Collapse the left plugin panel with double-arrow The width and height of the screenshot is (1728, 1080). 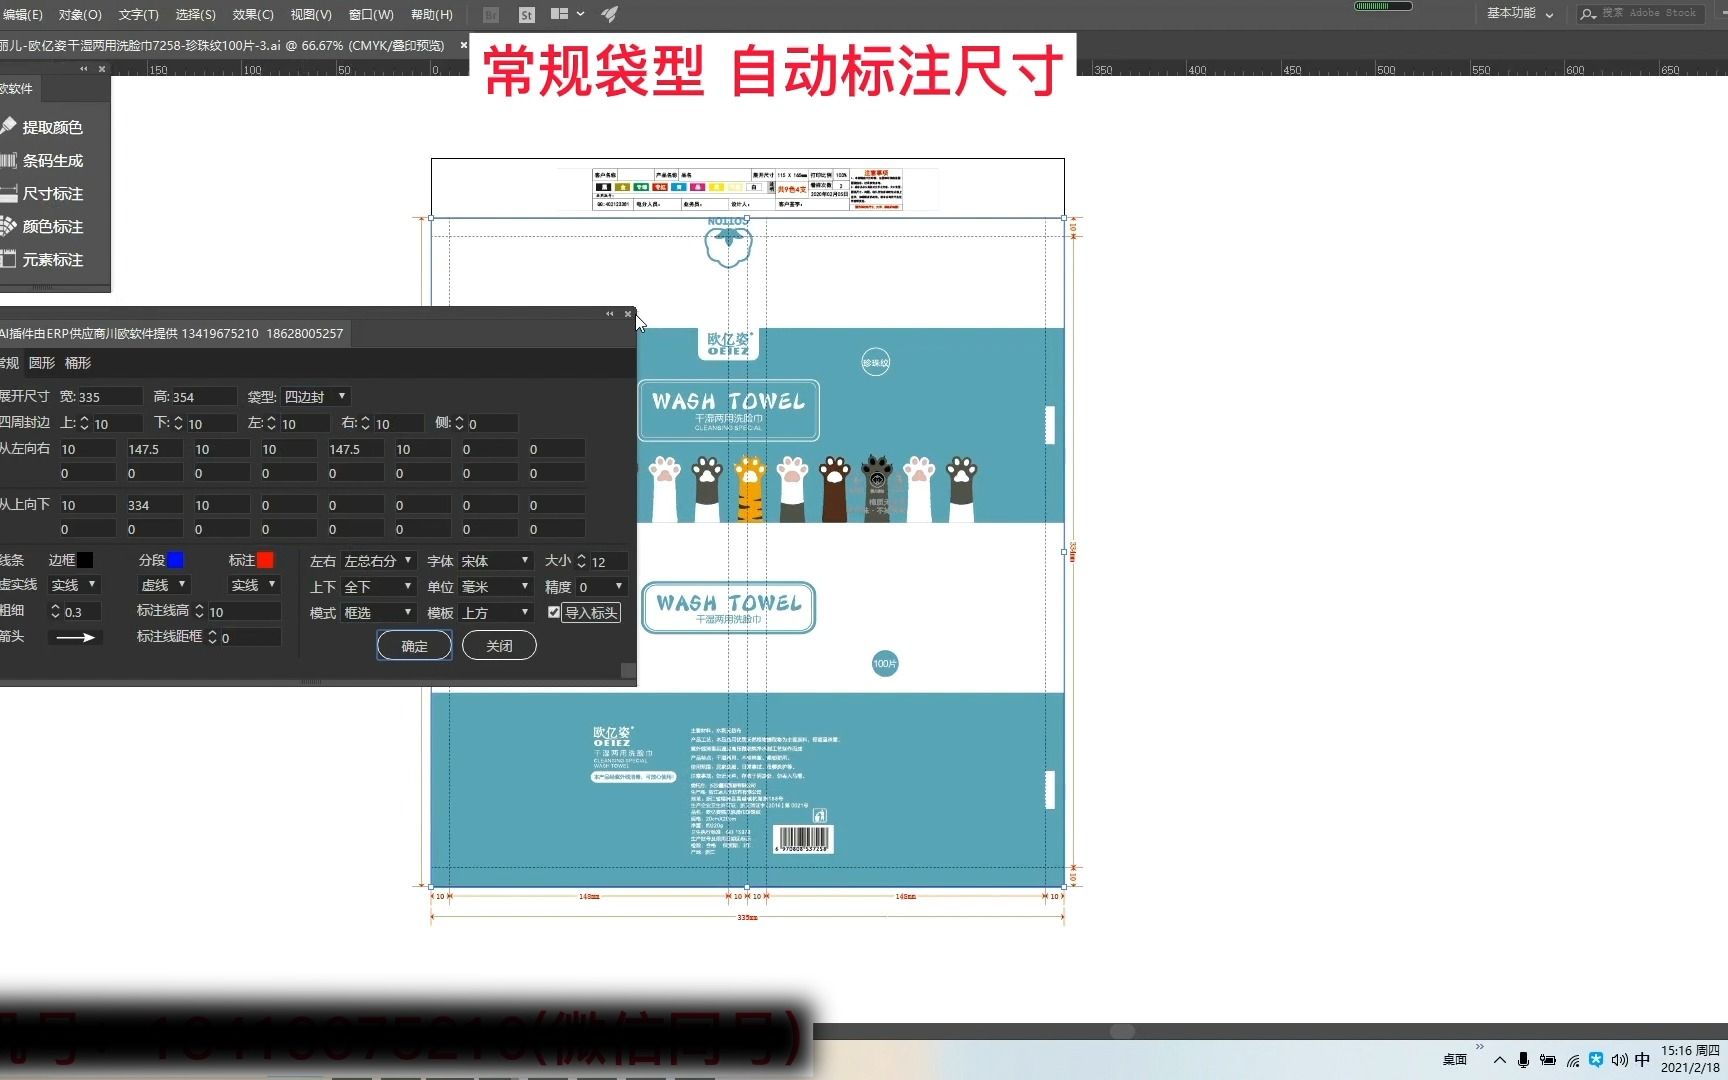pyautogui.click(x=84, y=69)
